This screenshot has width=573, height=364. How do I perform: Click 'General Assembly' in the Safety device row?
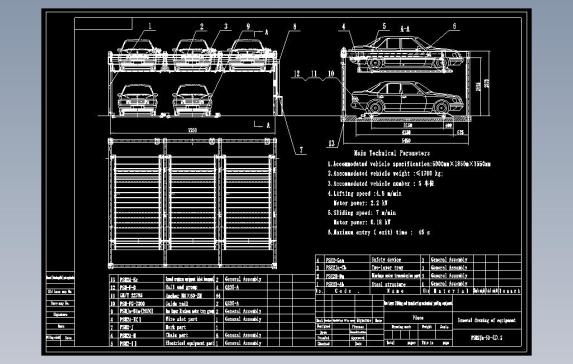(x=449, y=259)
